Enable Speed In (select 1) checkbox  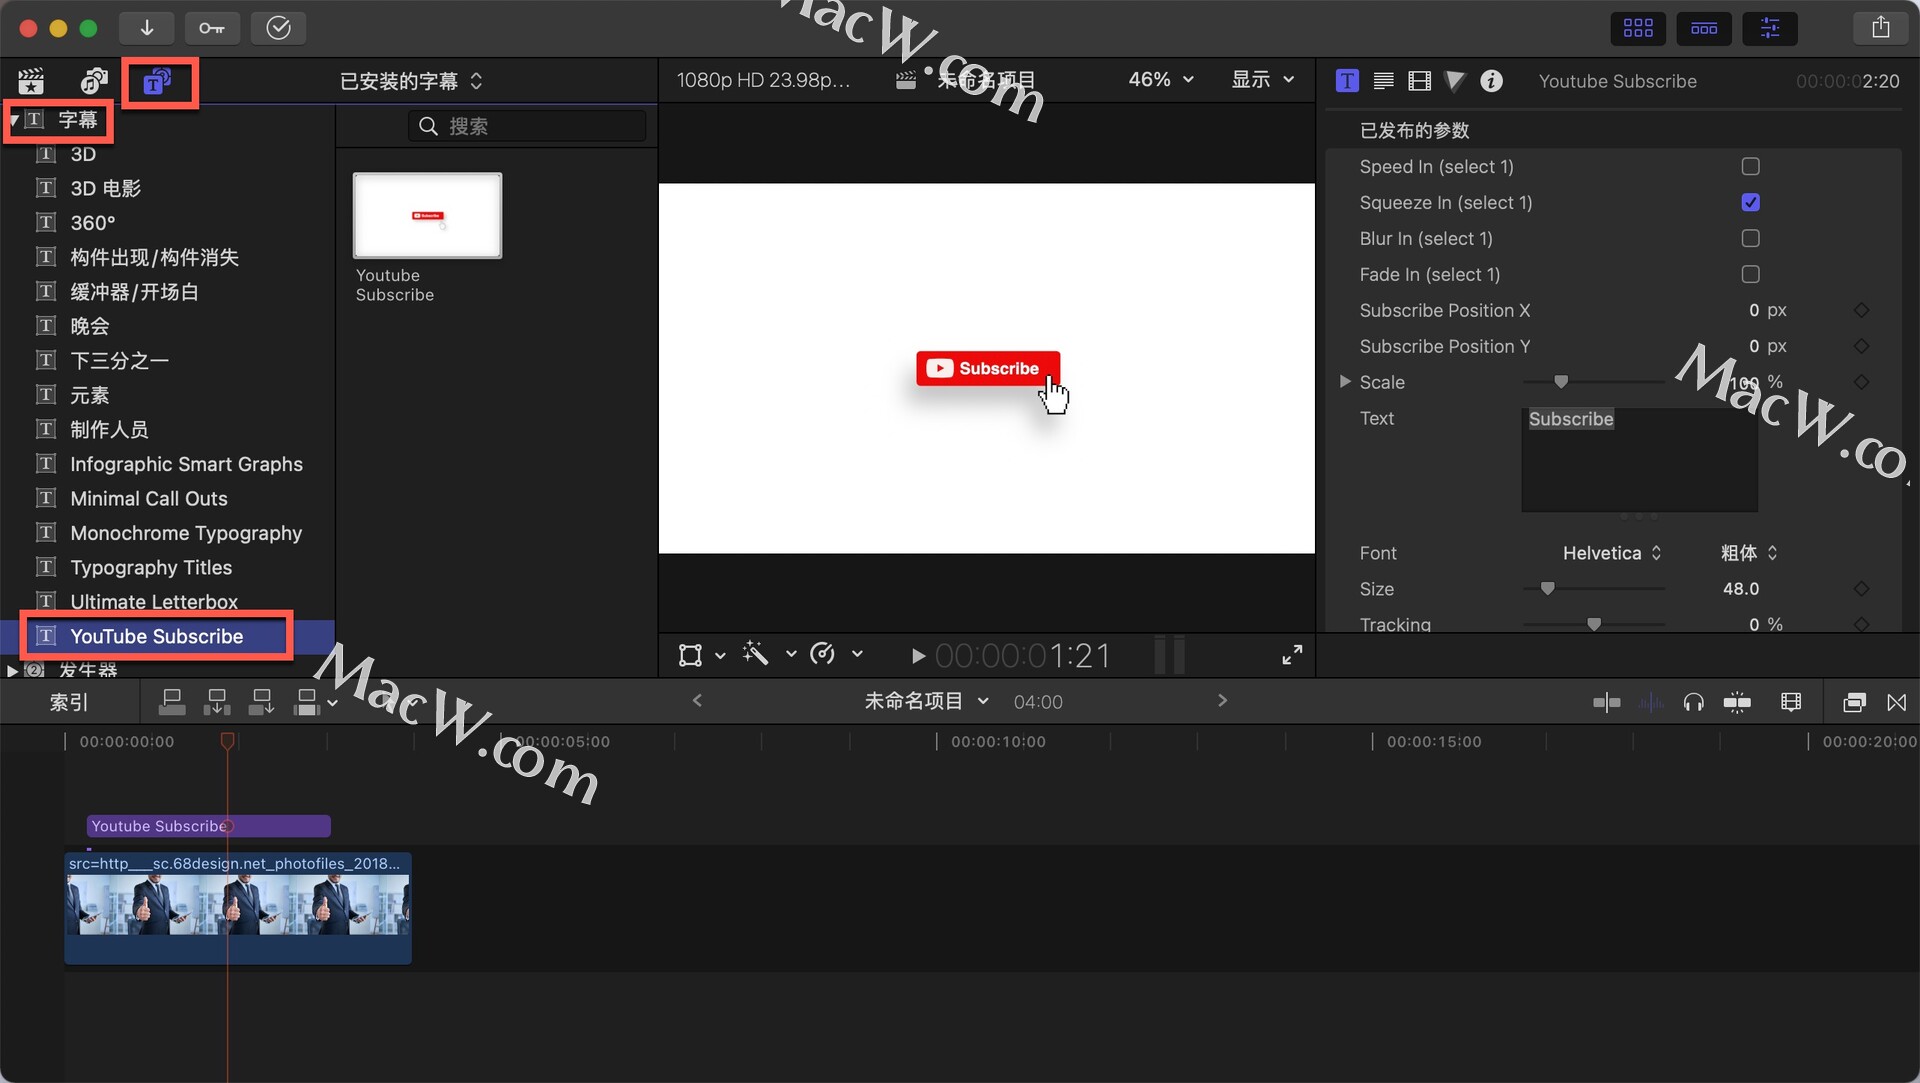(1750, 166)
